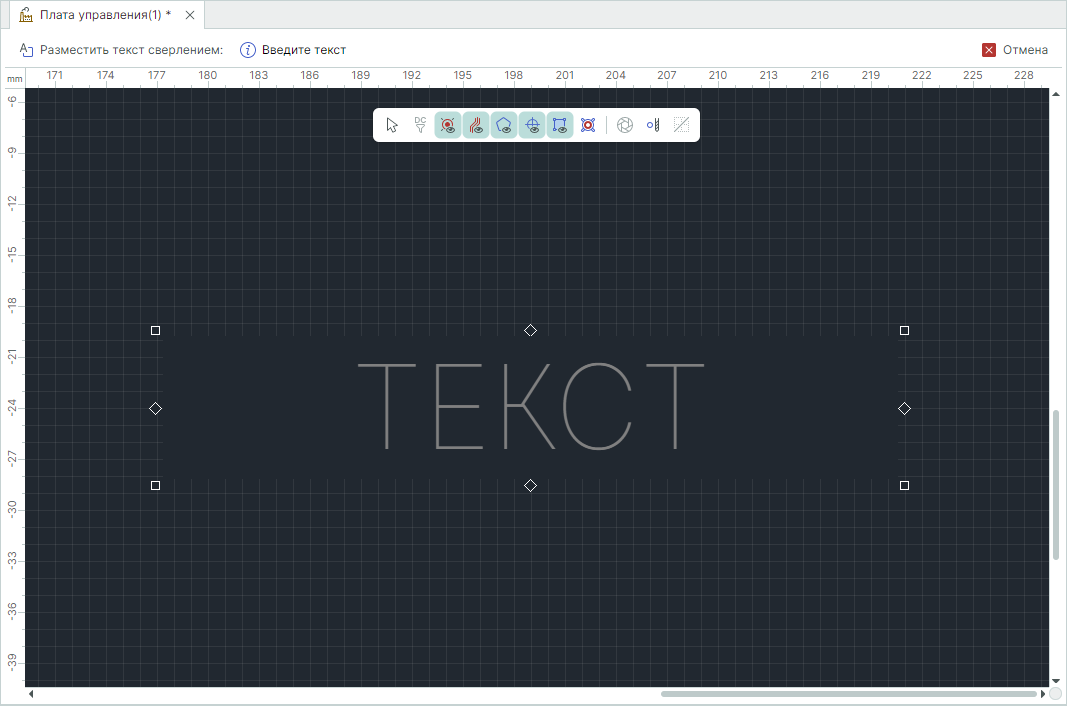Click the vertical scrollbar thumb
The height and width of the screenshot is (706, 1067).
[x=1056, y=484]
